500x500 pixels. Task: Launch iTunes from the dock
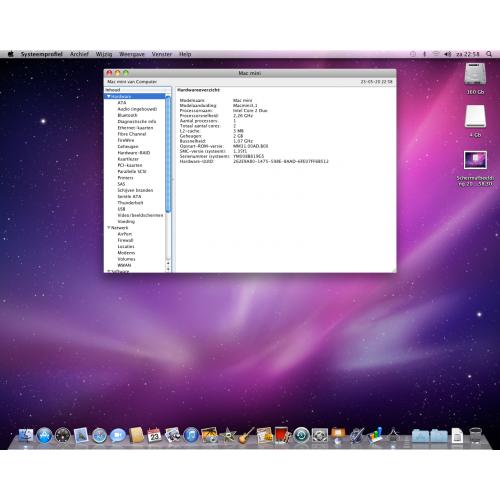point(191,435)
